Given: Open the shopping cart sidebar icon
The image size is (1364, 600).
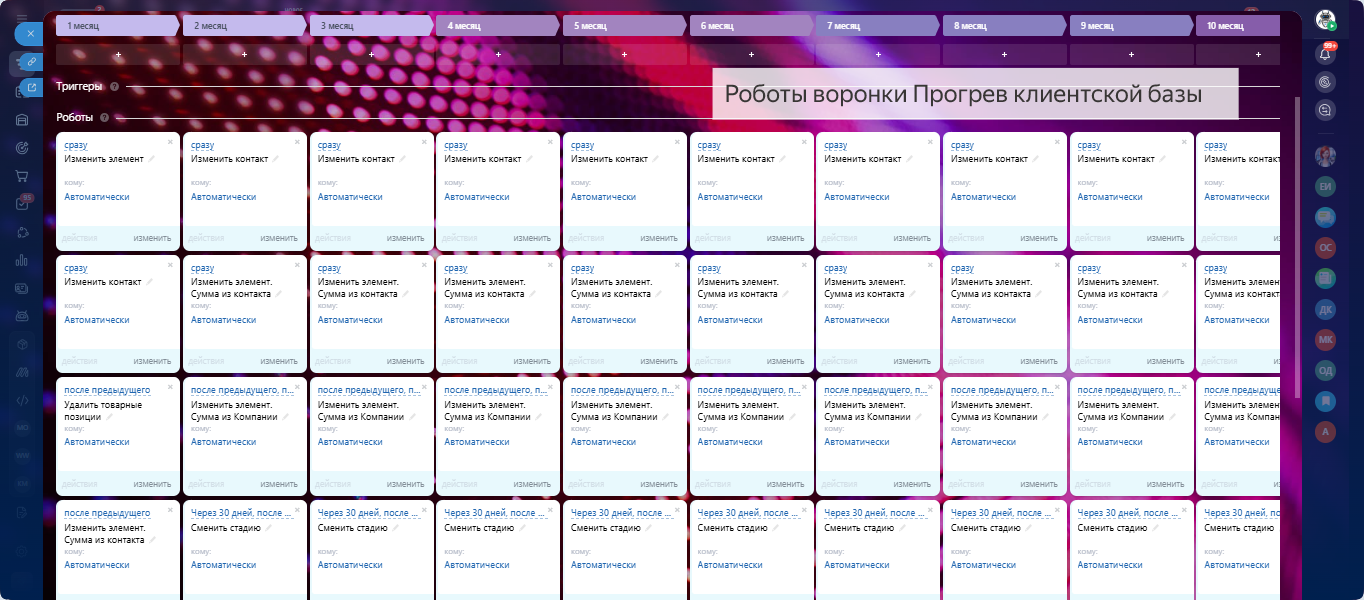Looking at the screenshot, I should coord(22,176).
